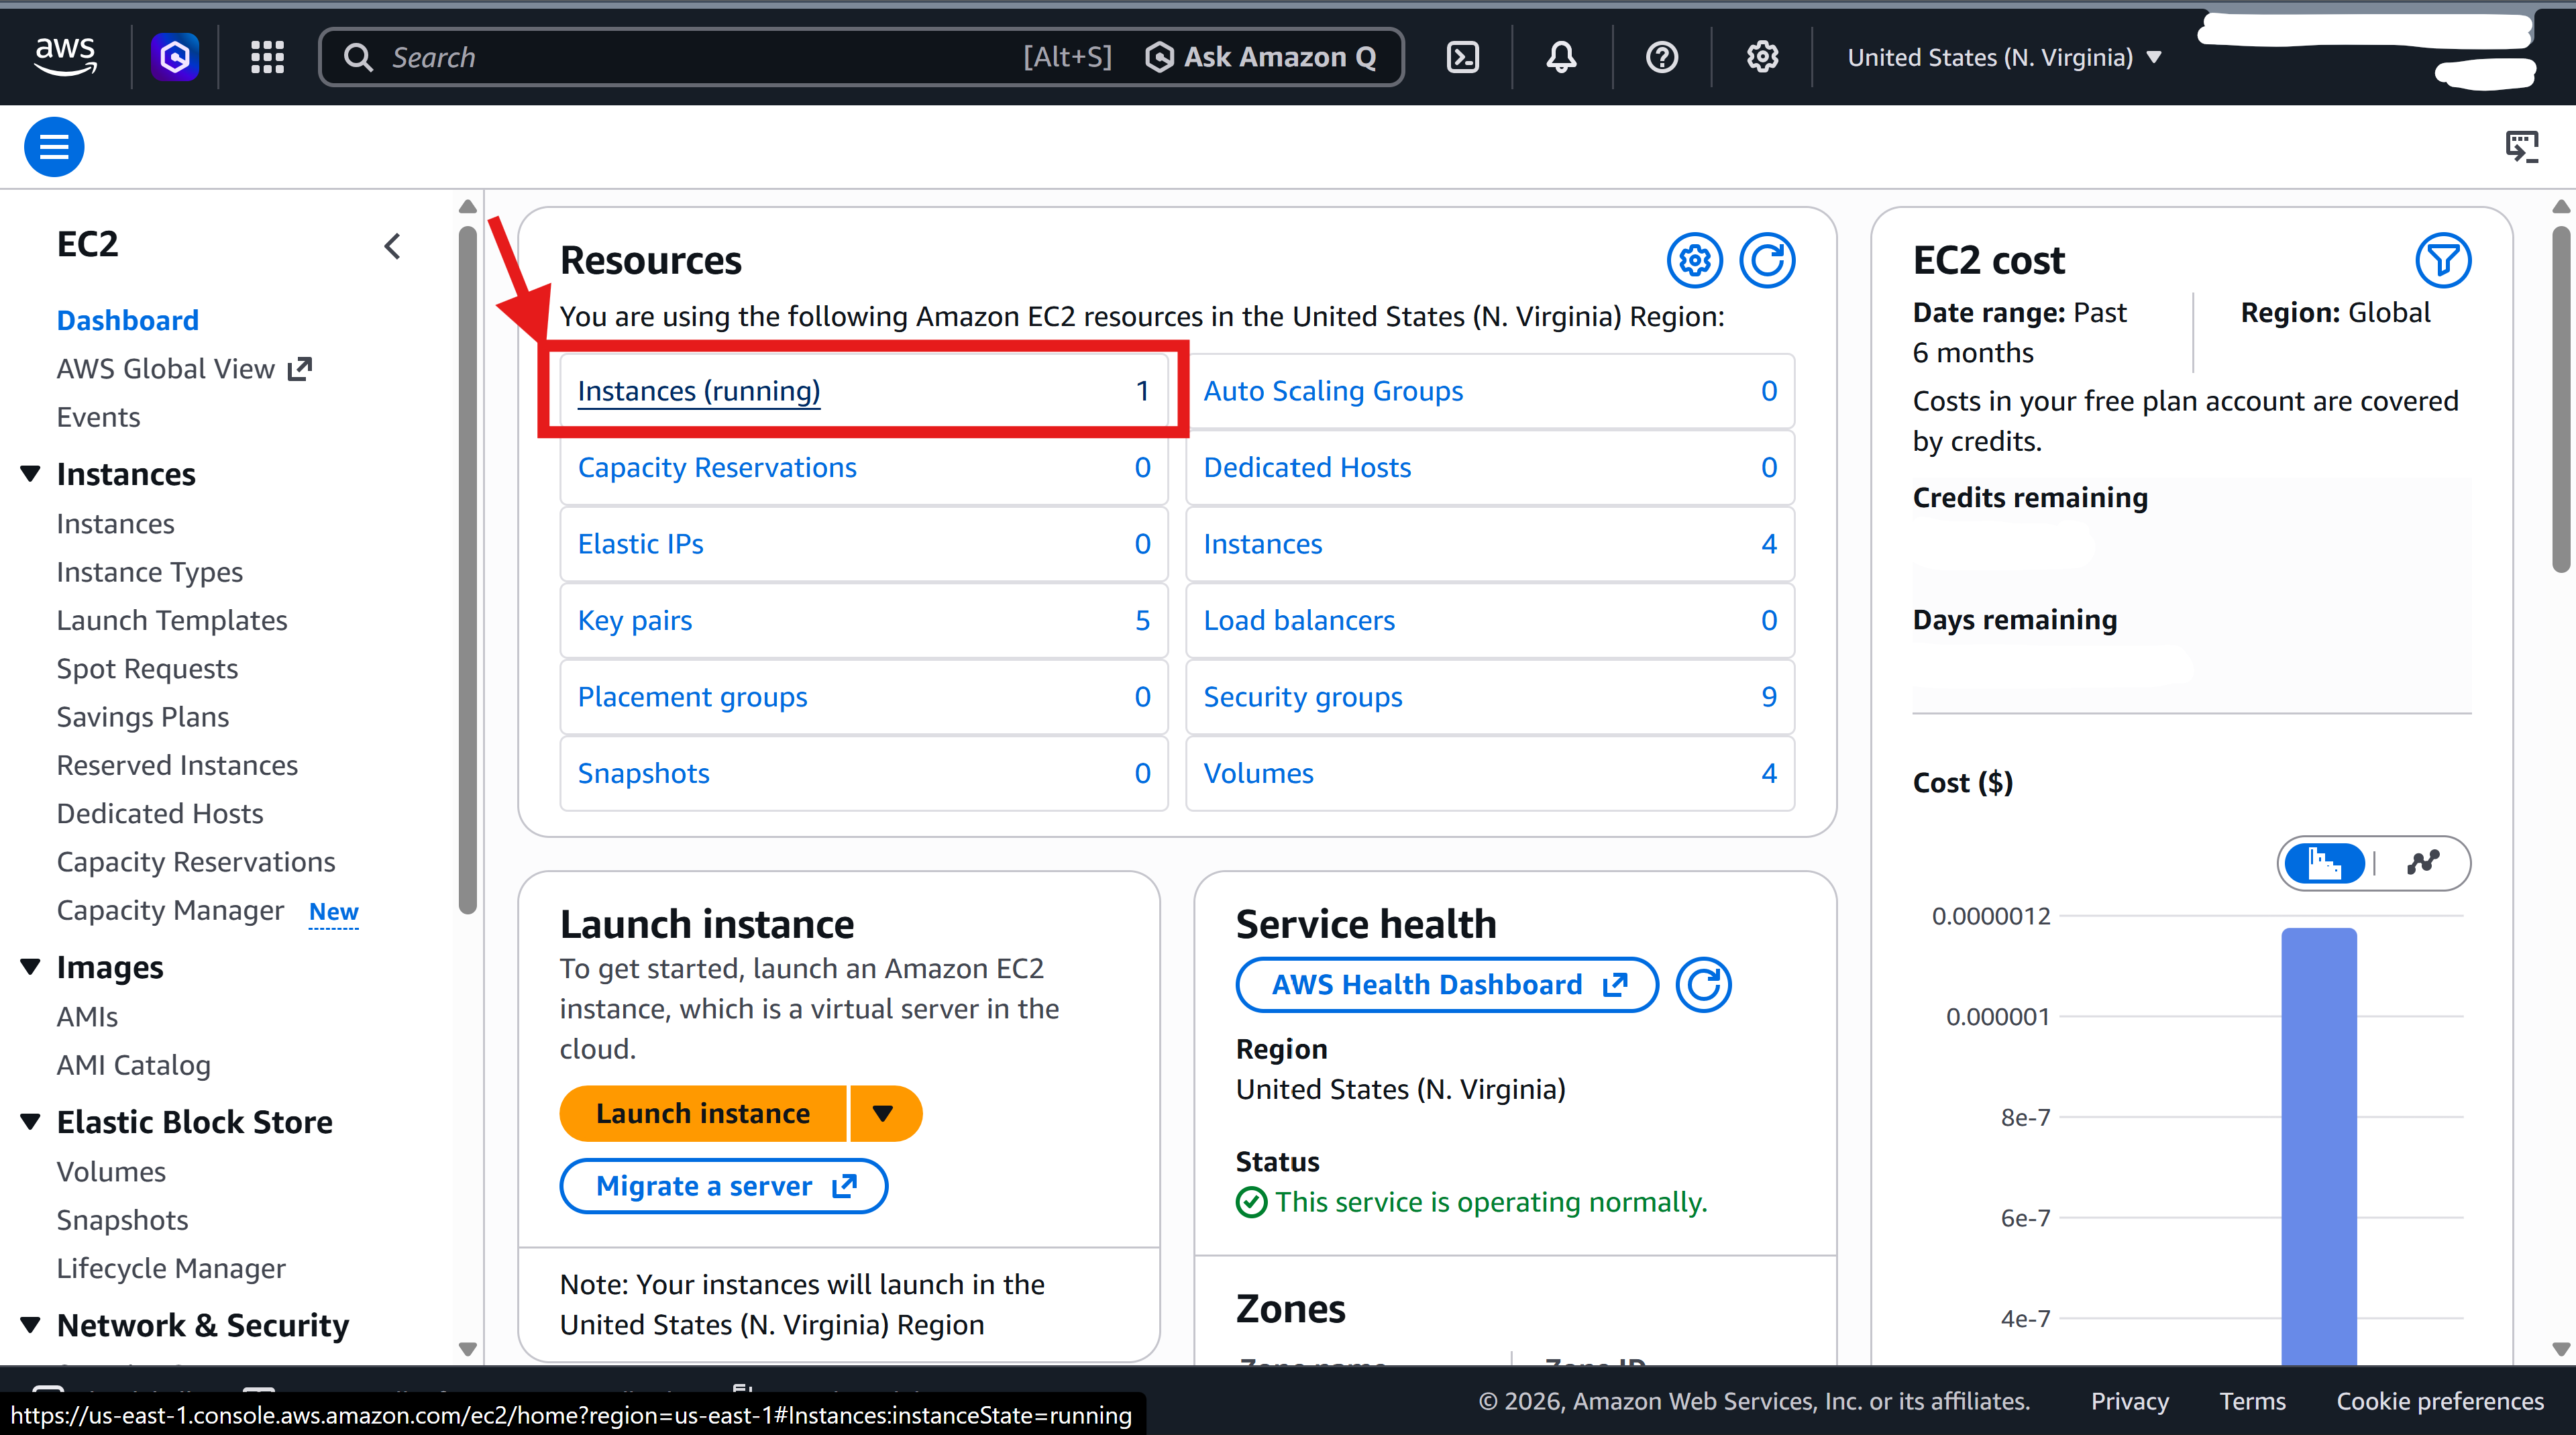
Task: Open Instances (running) resource link
Action: tap(699, 391)
